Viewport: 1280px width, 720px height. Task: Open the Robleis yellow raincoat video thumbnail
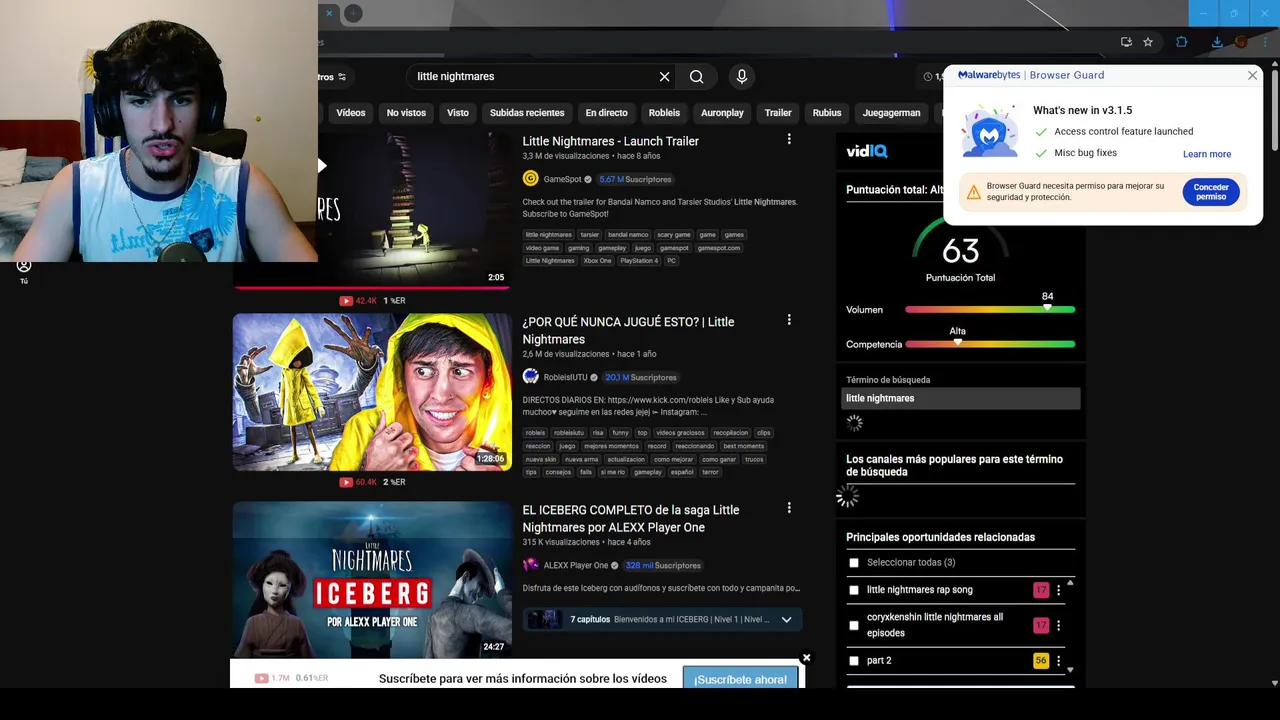[x=372, y=392]
